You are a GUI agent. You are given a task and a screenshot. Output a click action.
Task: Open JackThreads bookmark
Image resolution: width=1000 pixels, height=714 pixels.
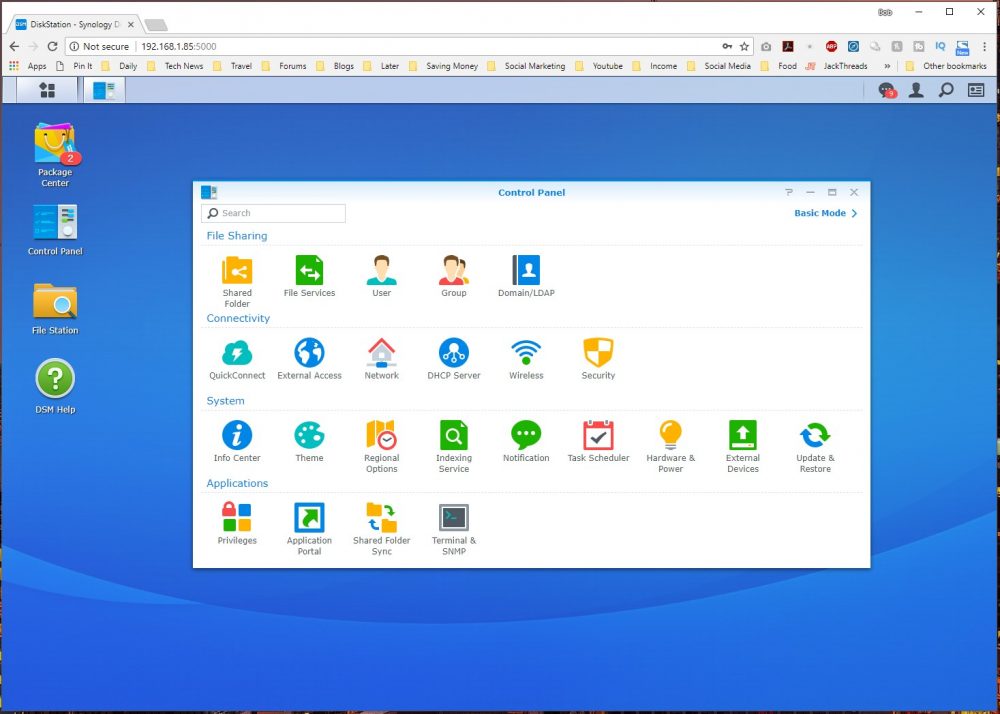(837, 66)
